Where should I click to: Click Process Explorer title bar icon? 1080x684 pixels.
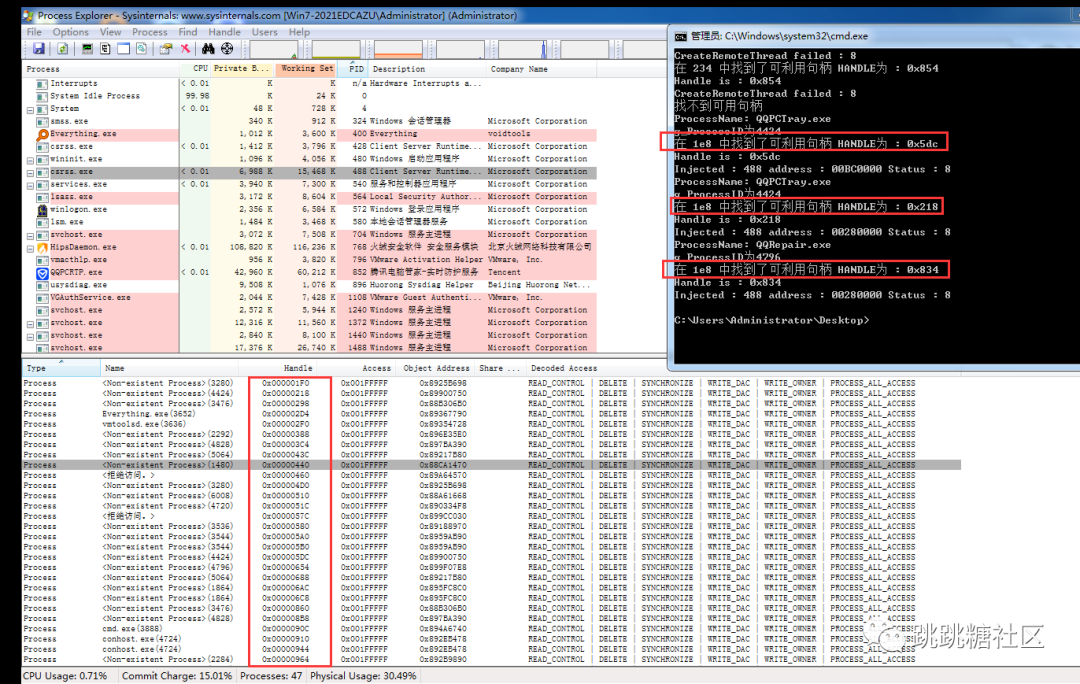[x=28, y=15]
